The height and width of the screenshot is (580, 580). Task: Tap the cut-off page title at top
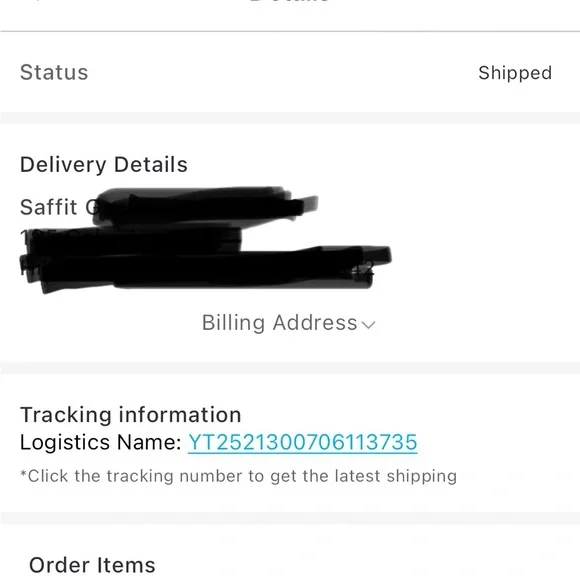point(290,1)
